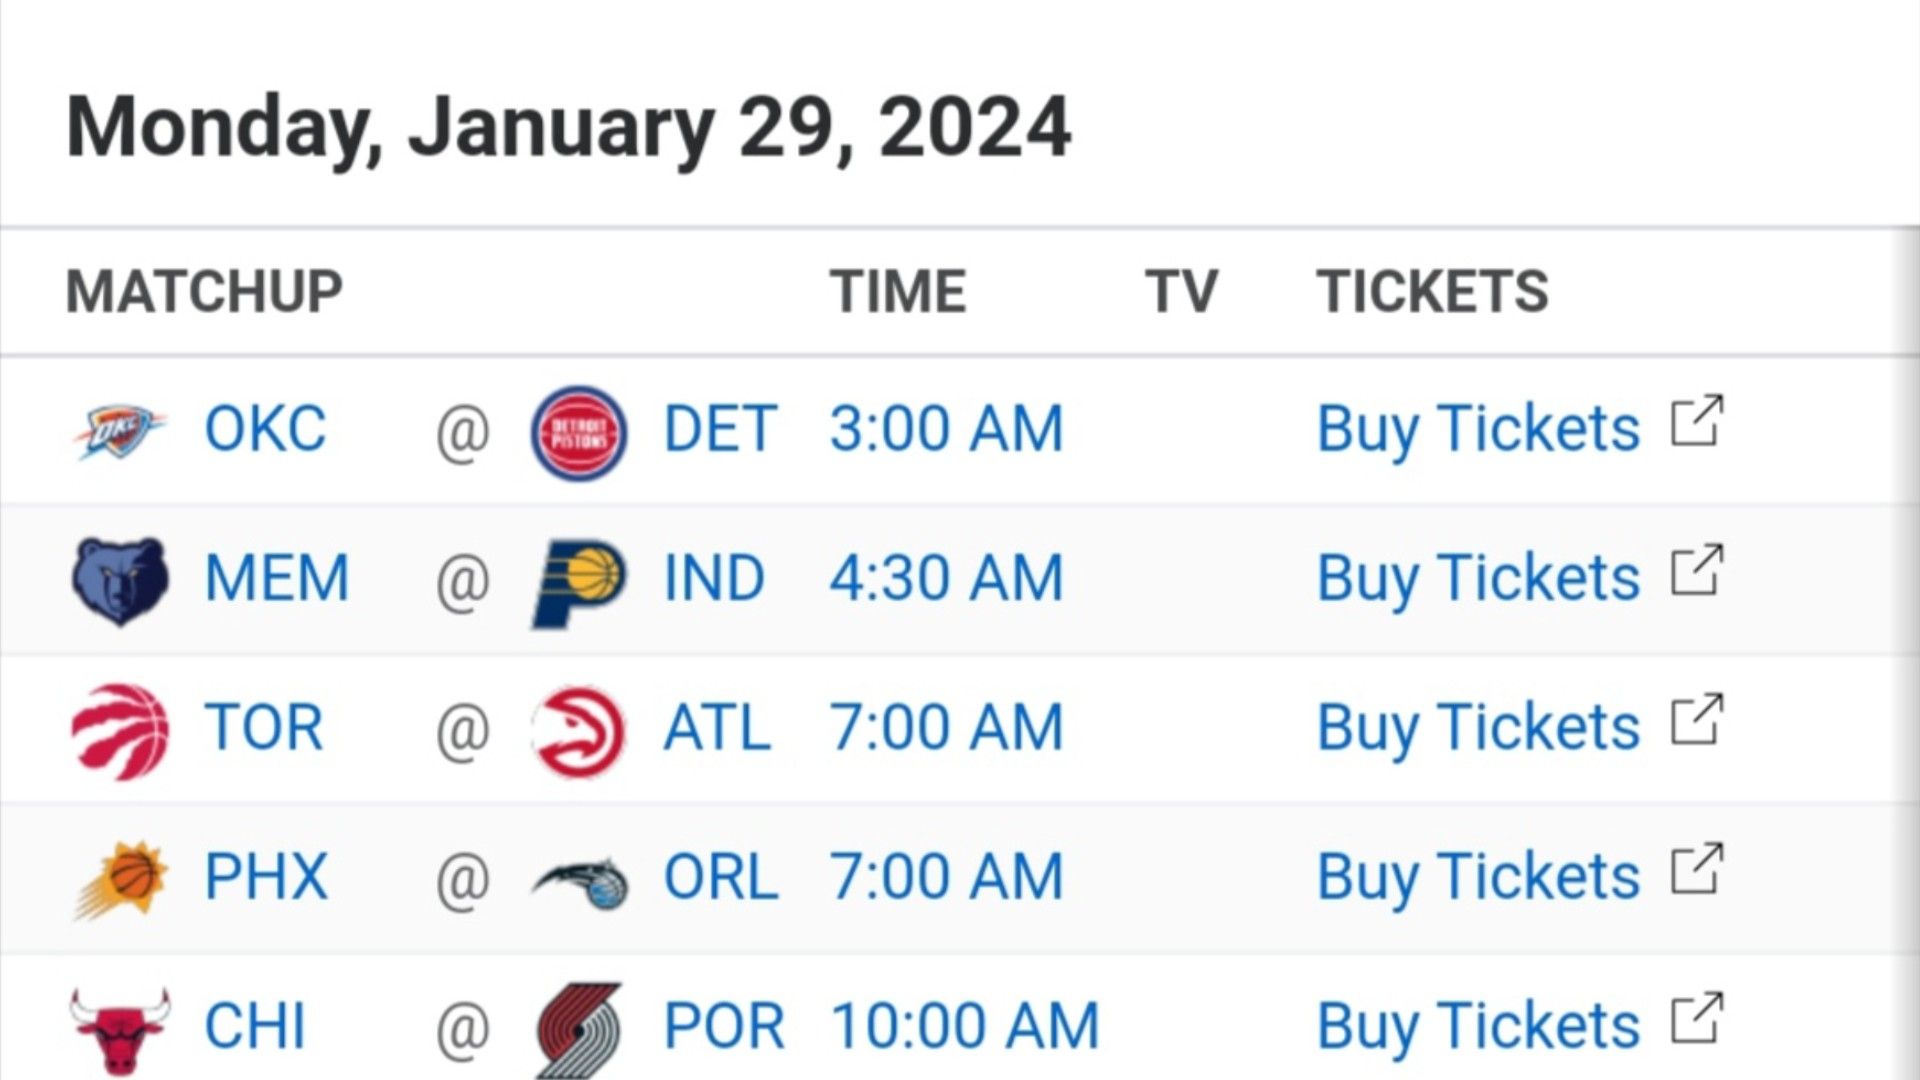Click the Phoenix Suns logo
The image size is (1920, 1080).
point(120,880)
